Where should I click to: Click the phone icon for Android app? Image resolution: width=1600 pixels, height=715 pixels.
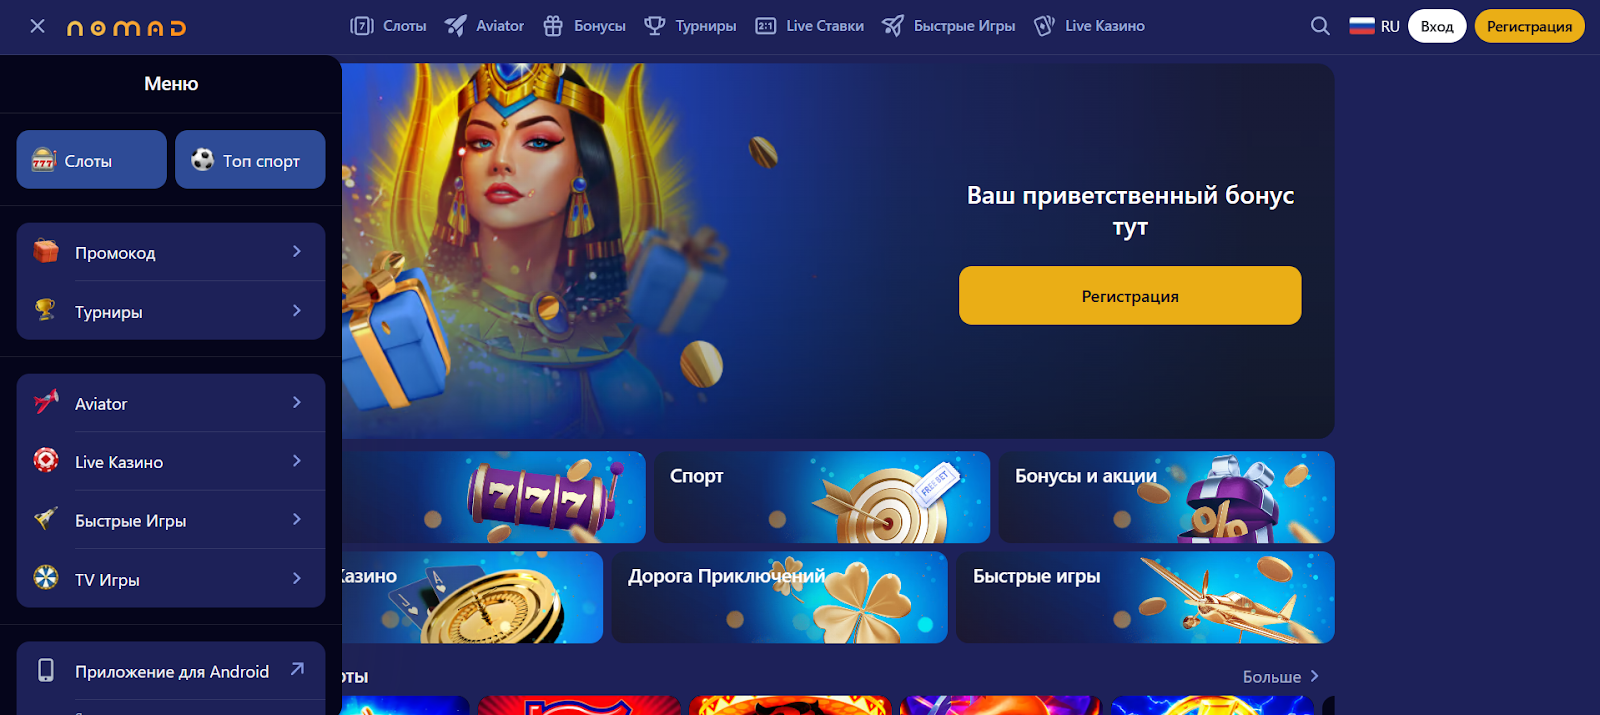(46, 670)
